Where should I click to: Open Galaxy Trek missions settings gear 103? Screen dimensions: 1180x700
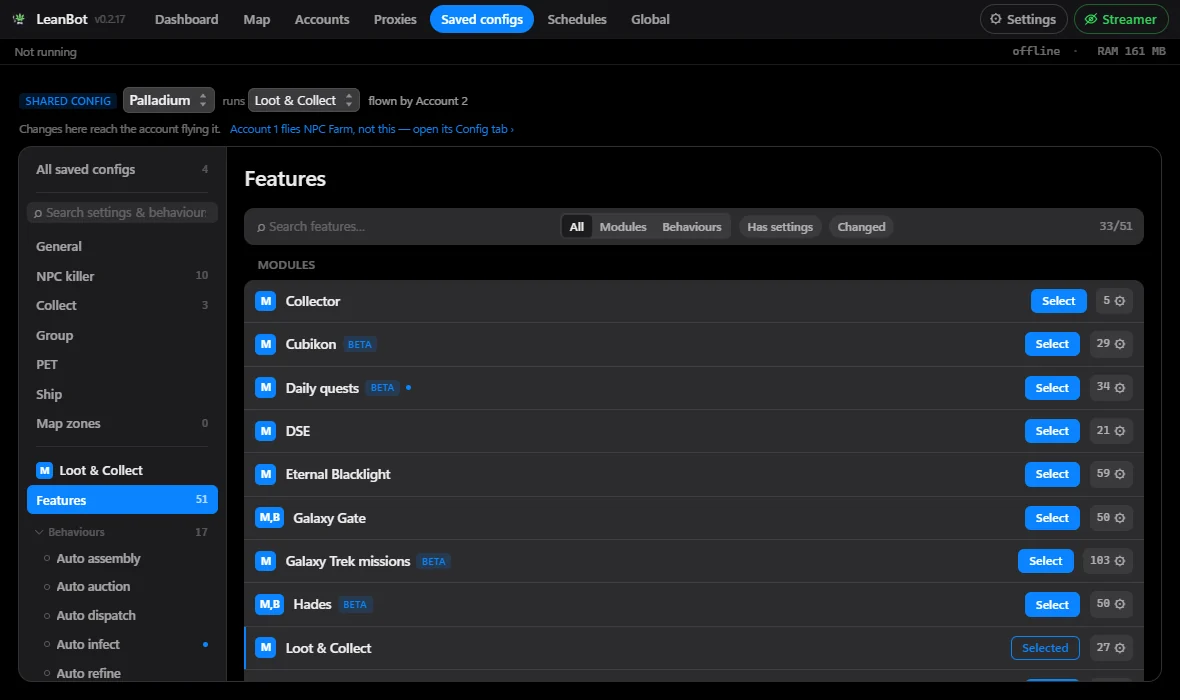[x=1108, y=561]
